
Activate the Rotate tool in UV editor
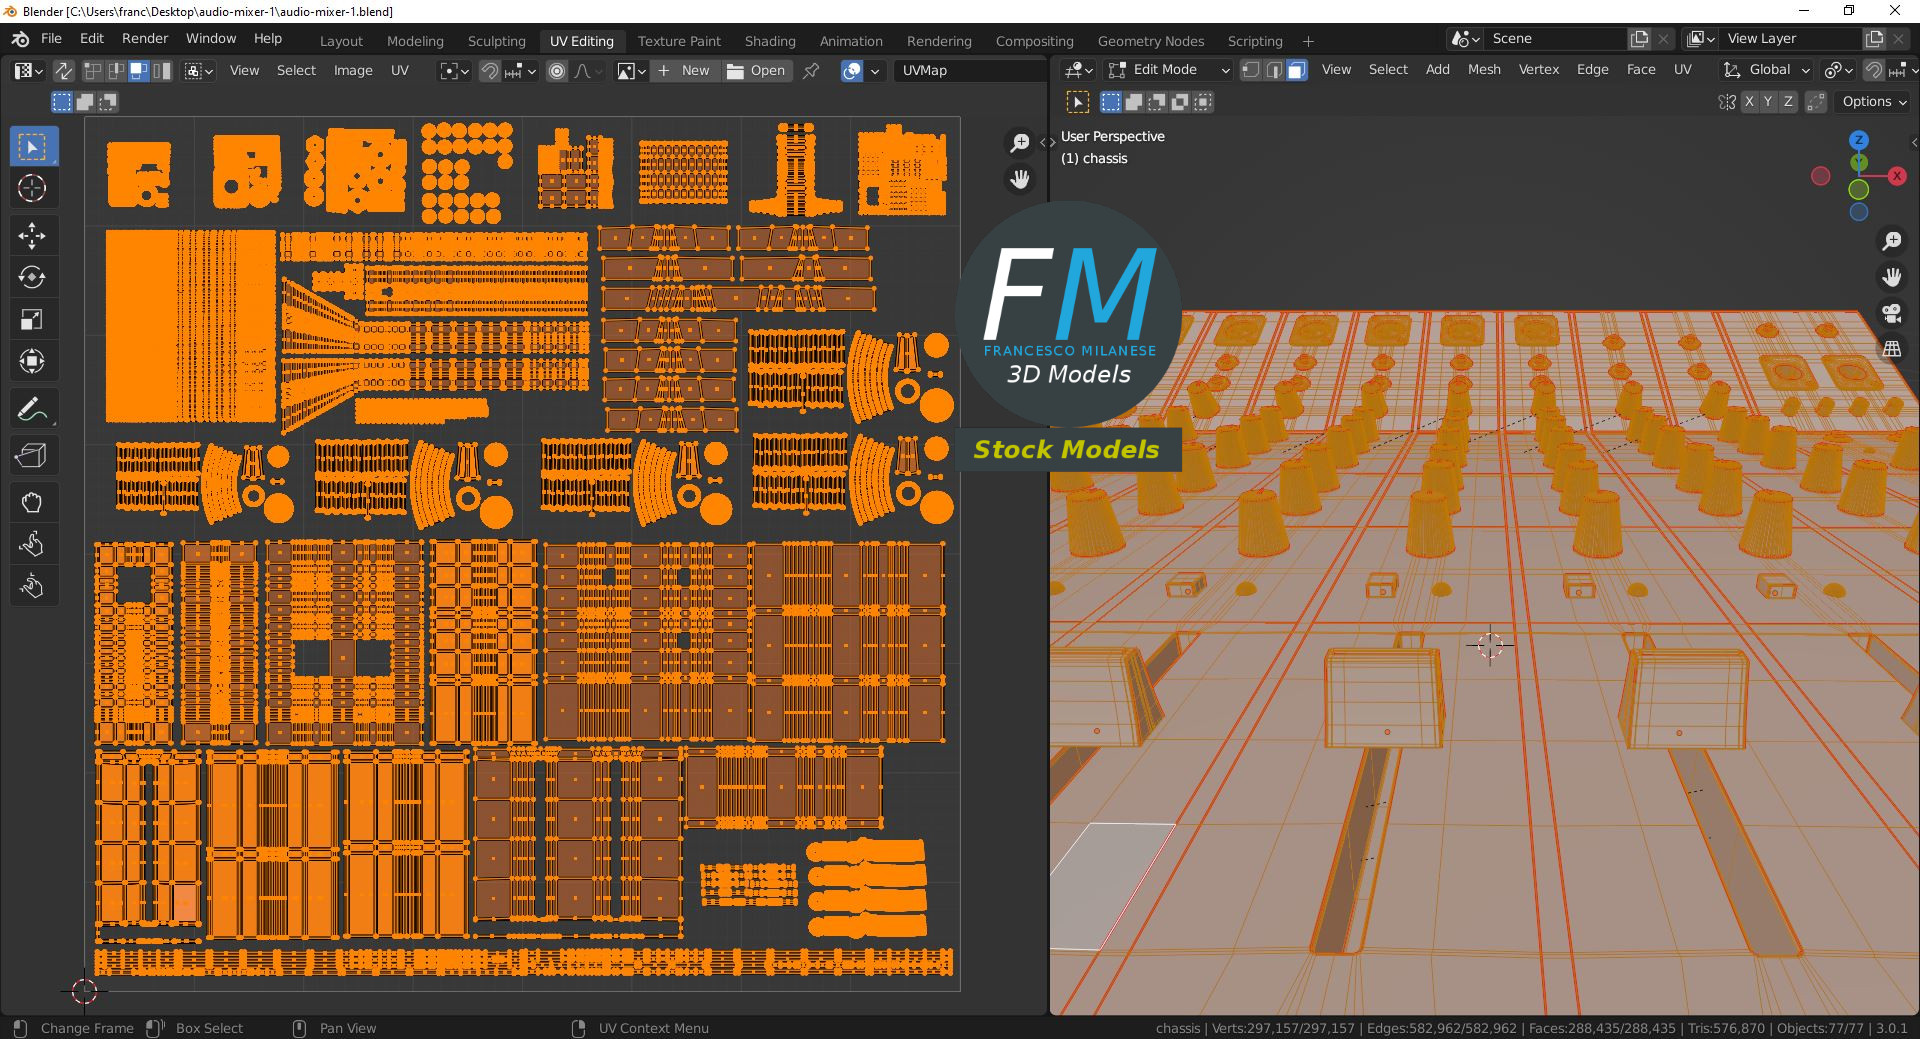click(32, 277)
